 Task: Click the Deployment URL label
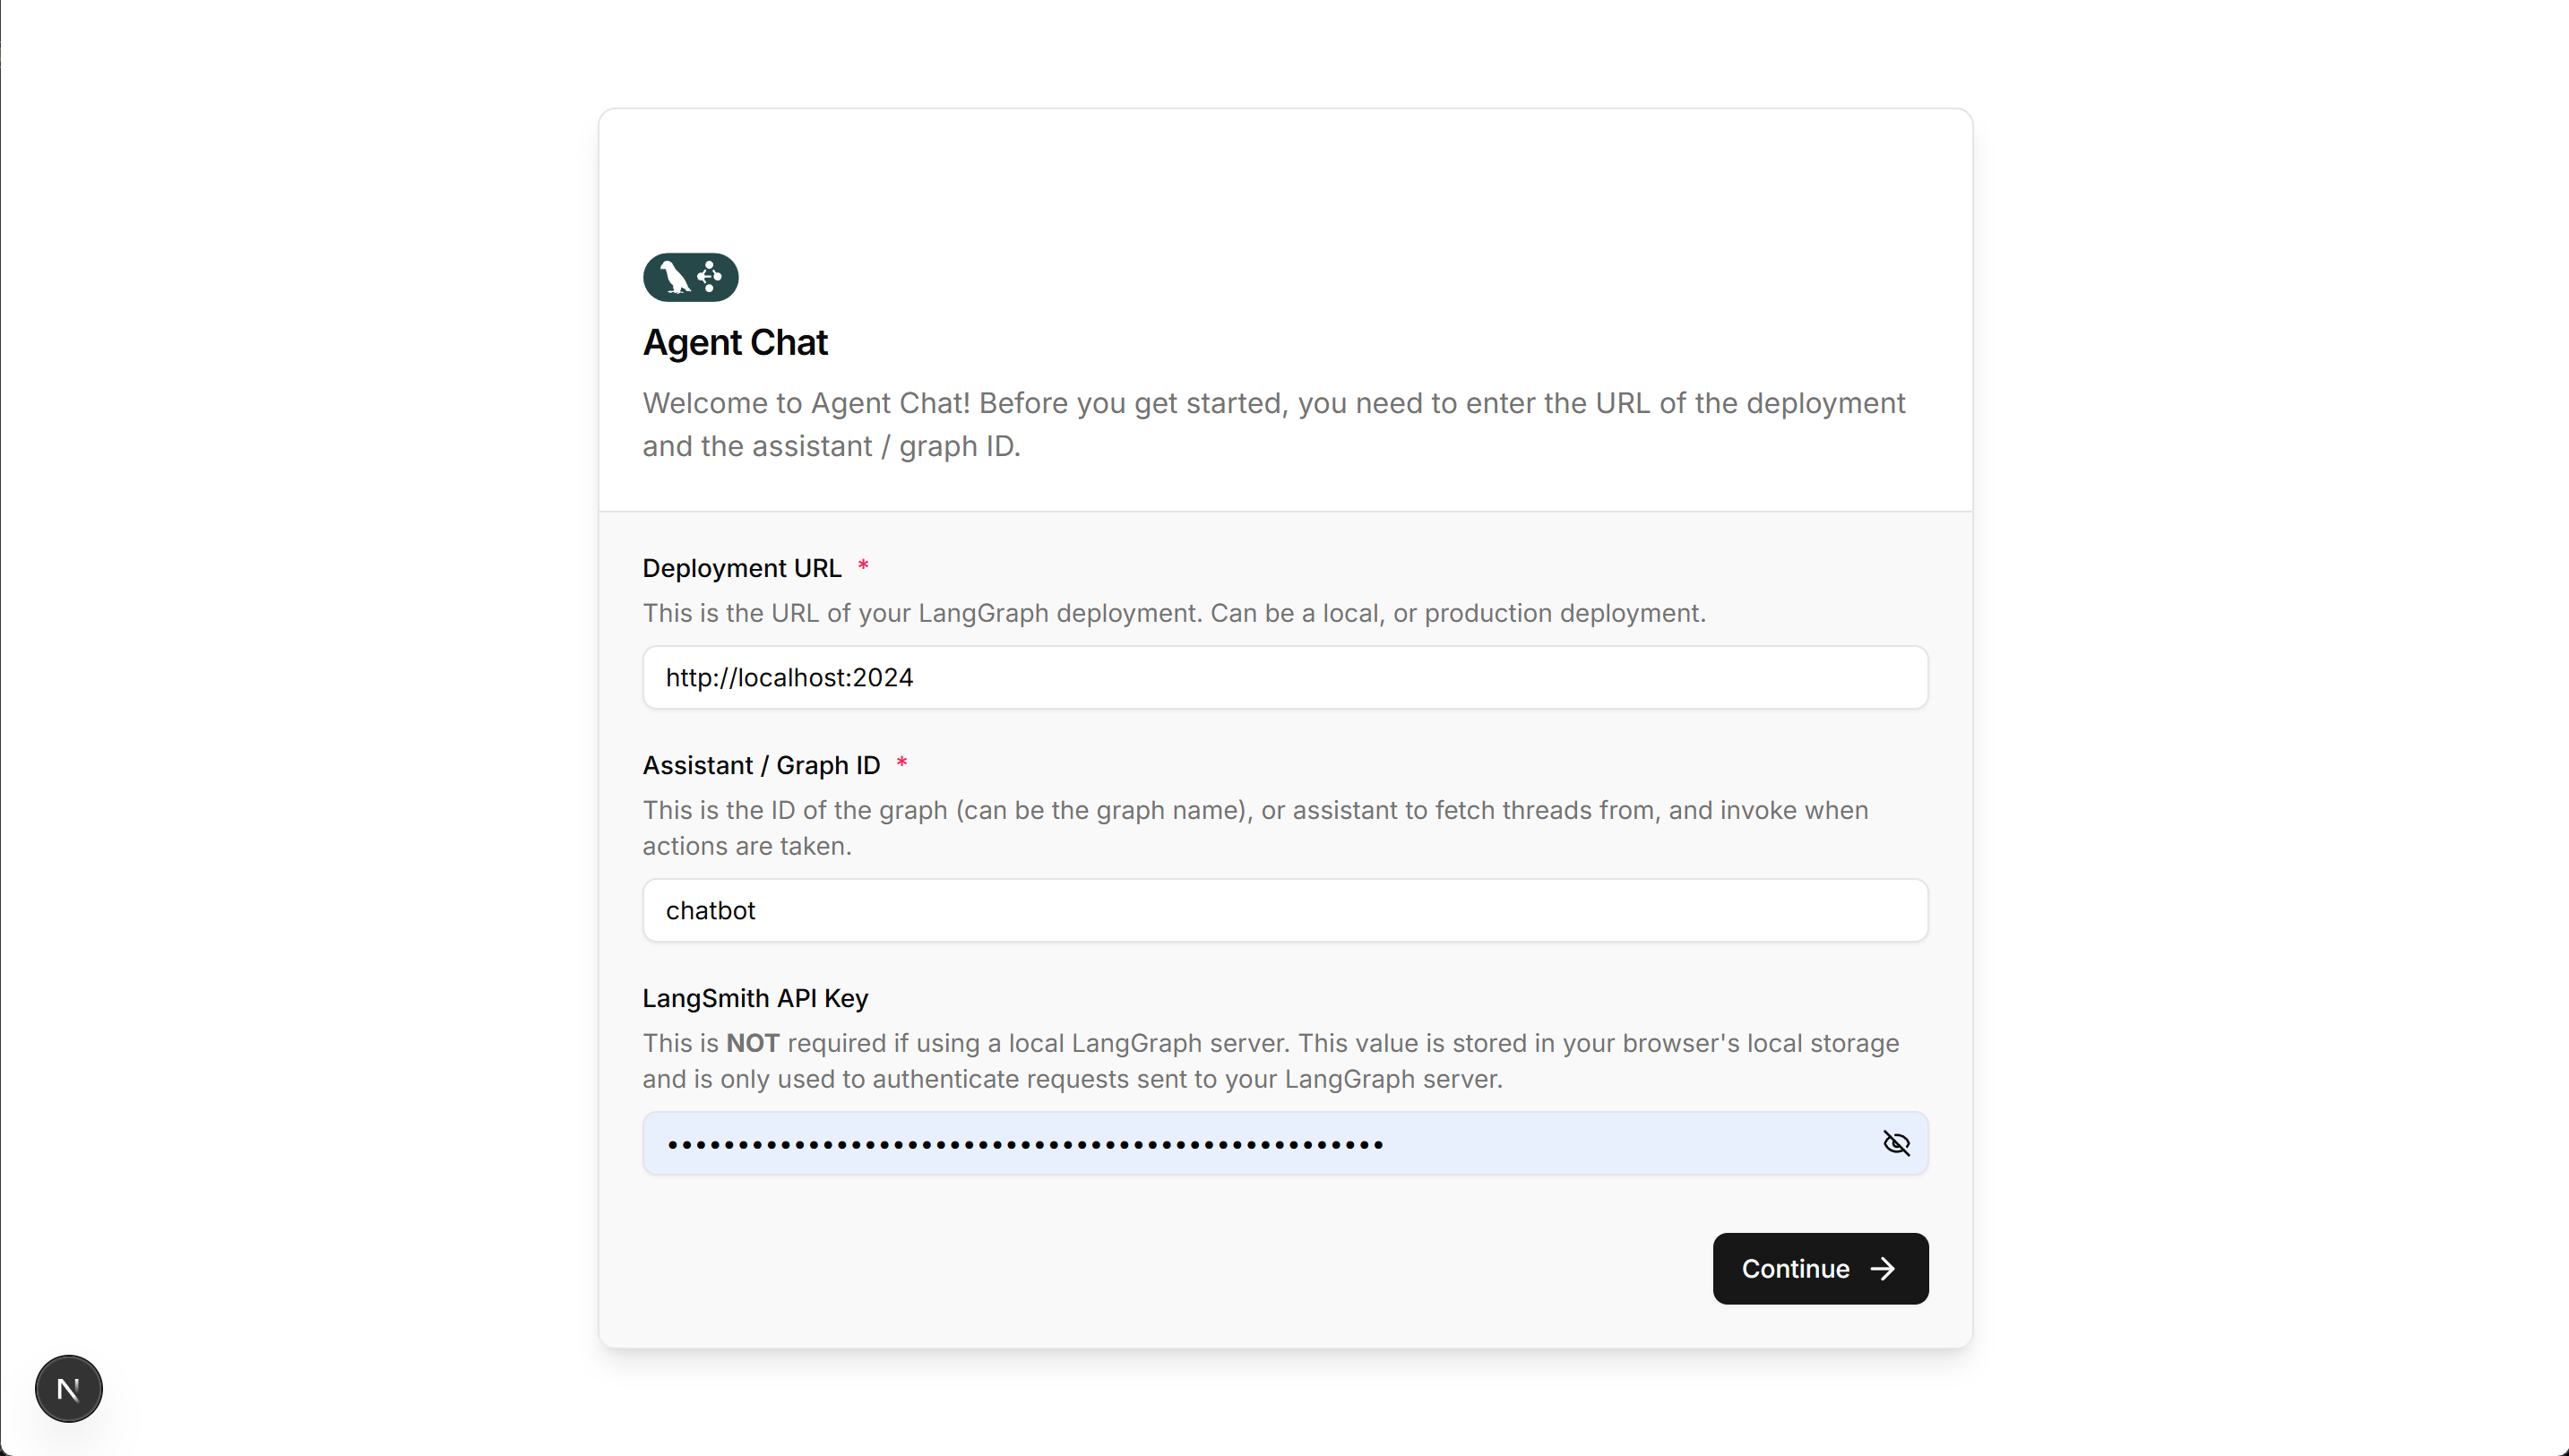[741, 568]
